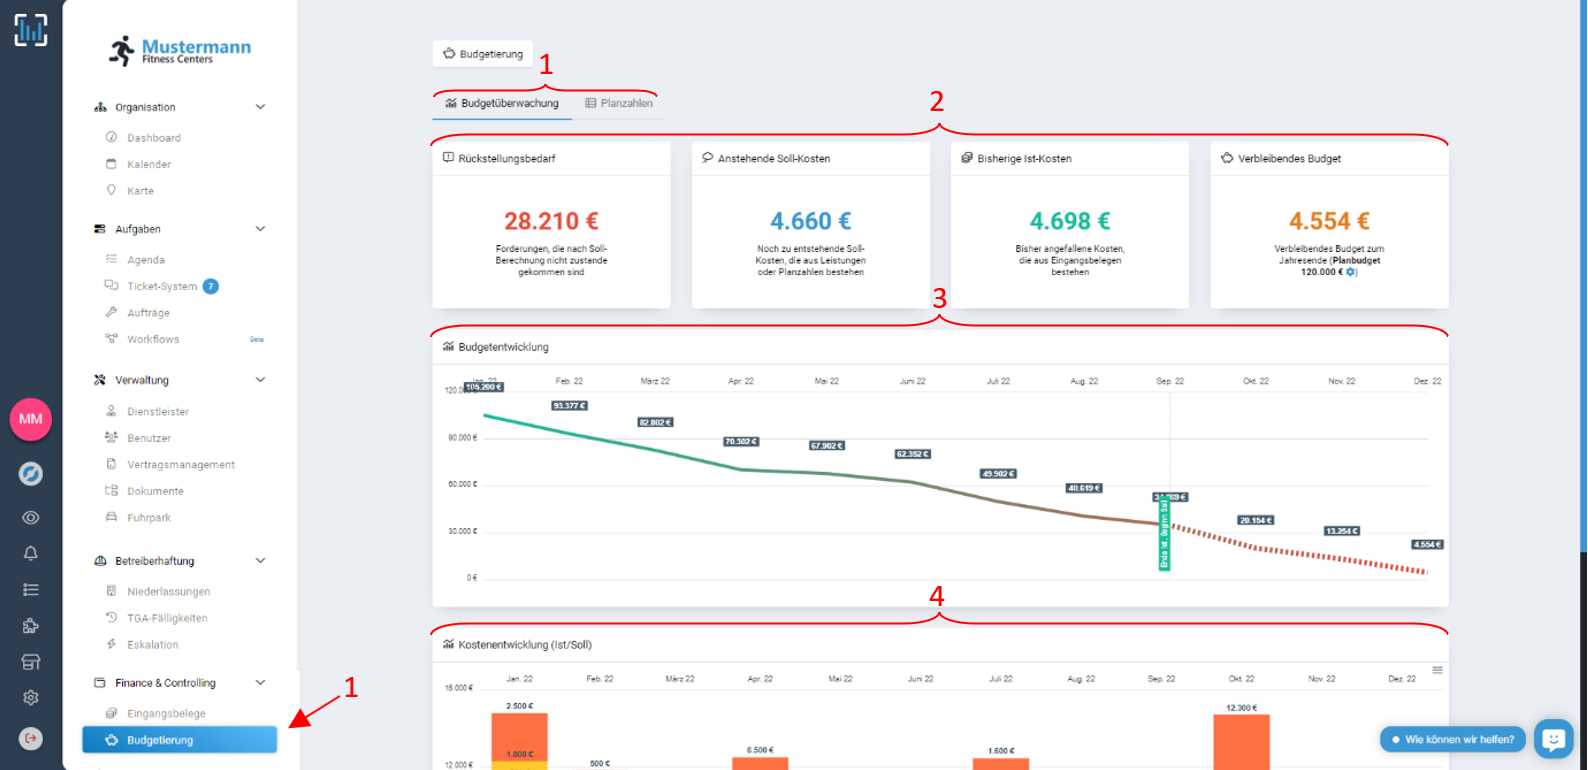Click the gear settings icon in left rail
The image size is (1588, 770).
click(x=31, y=698)
